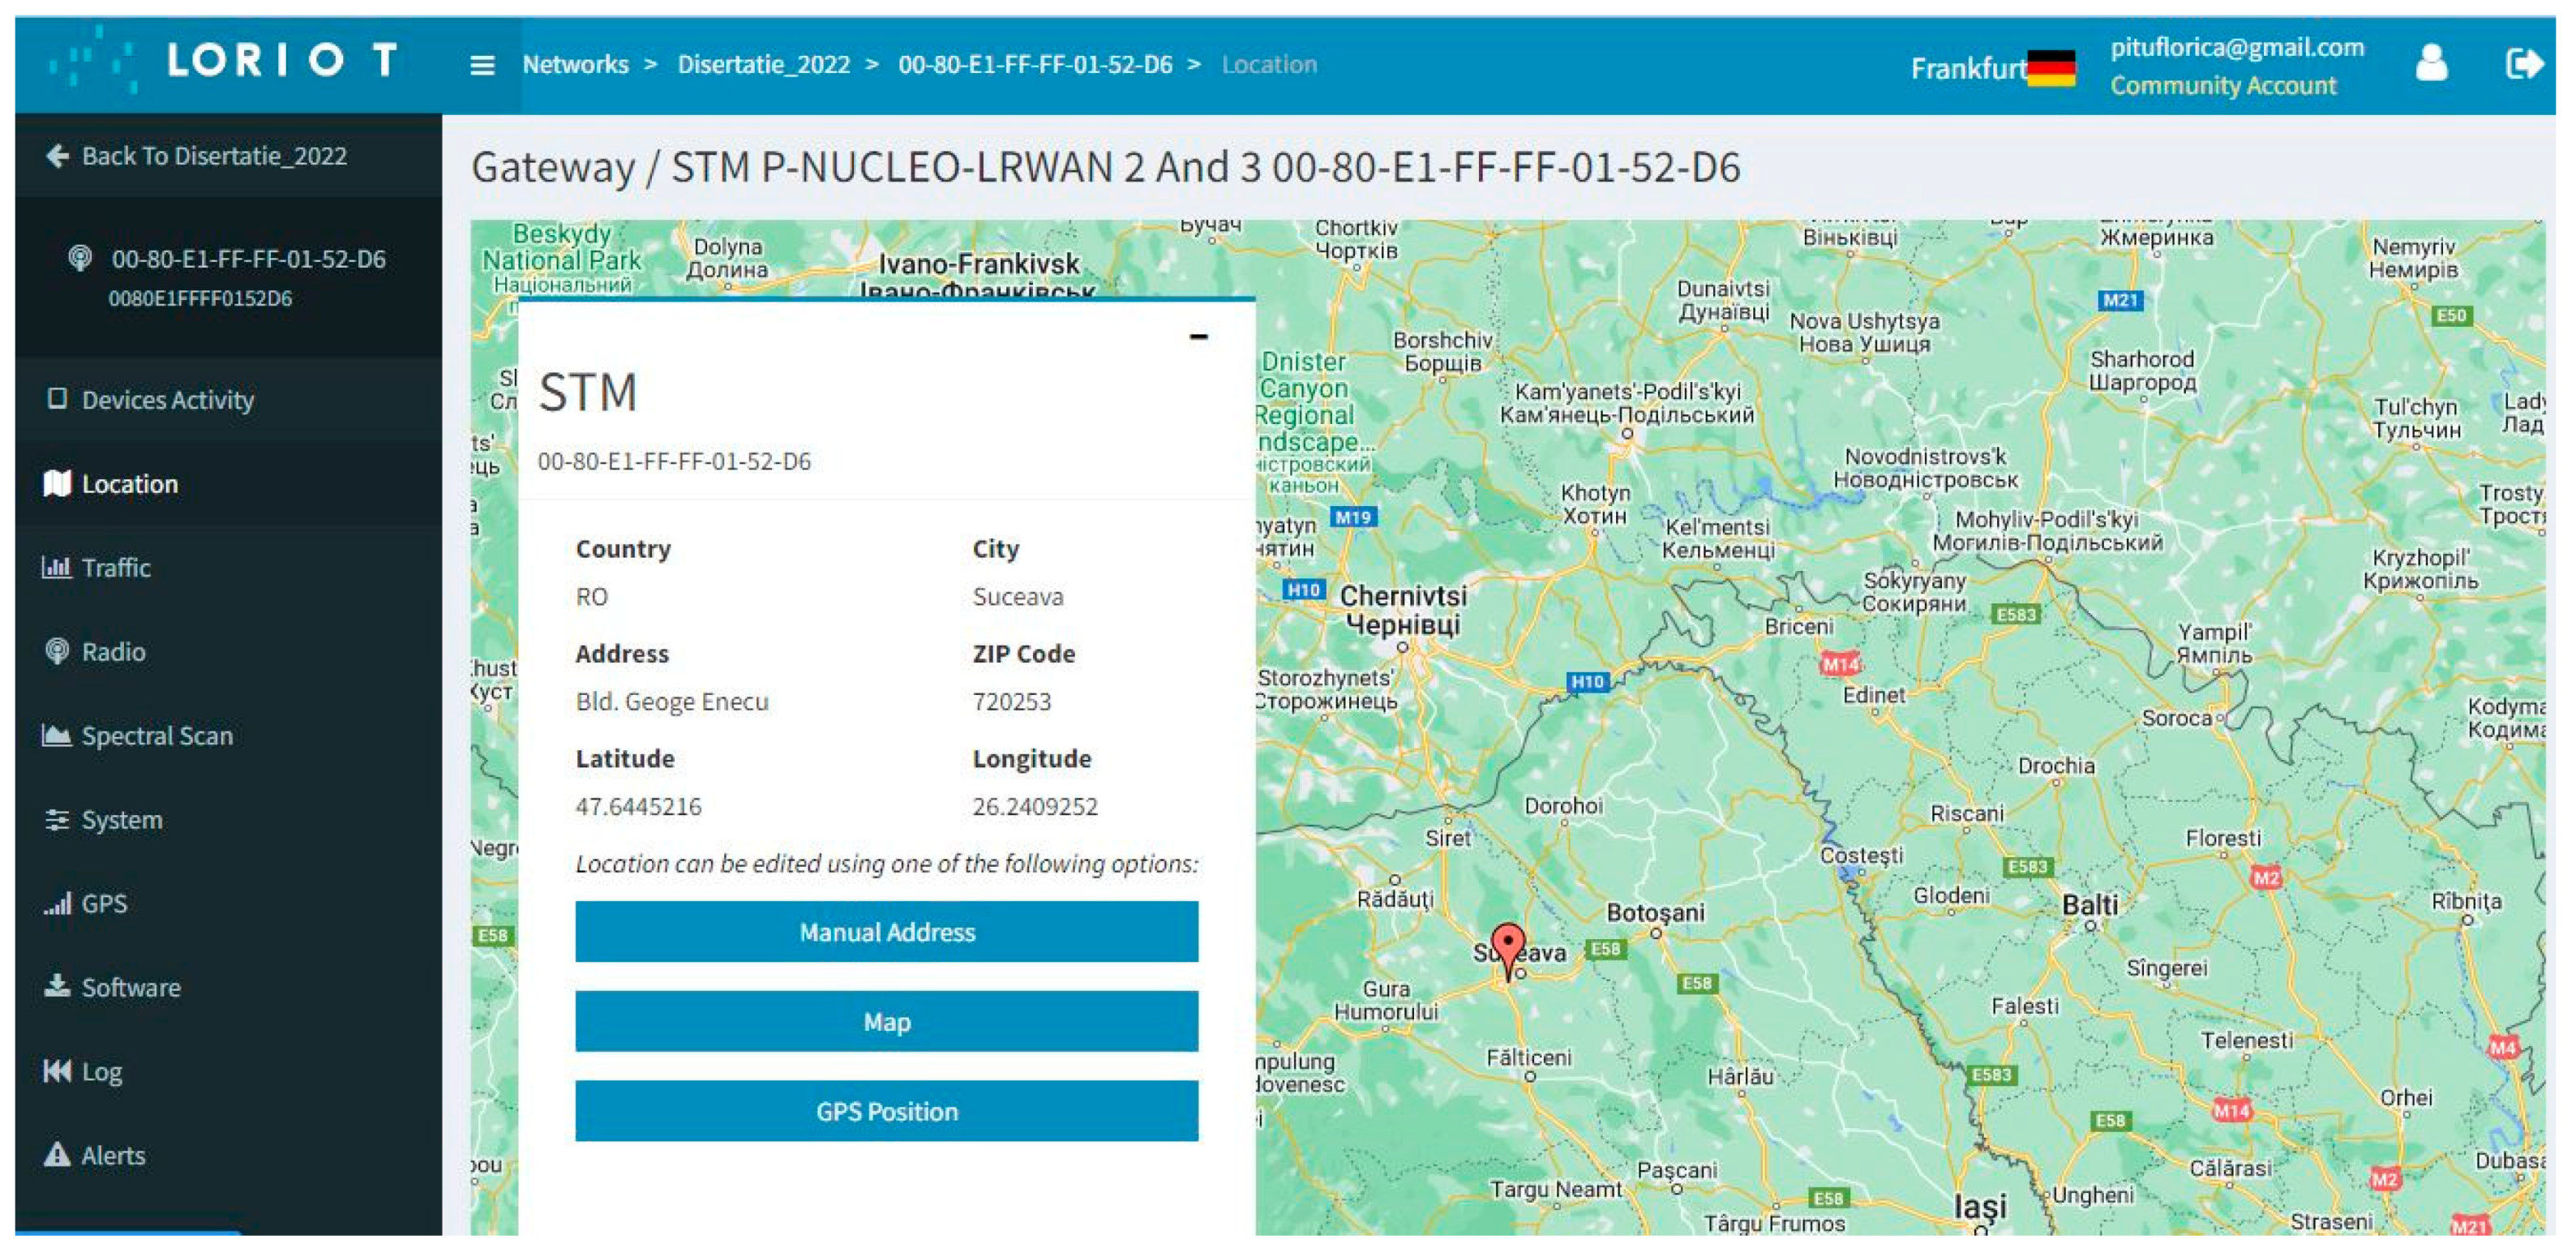This screenshot has height=1257, width=2576.
Task: Click the logout arrow icon
Action: [2522, 64]
